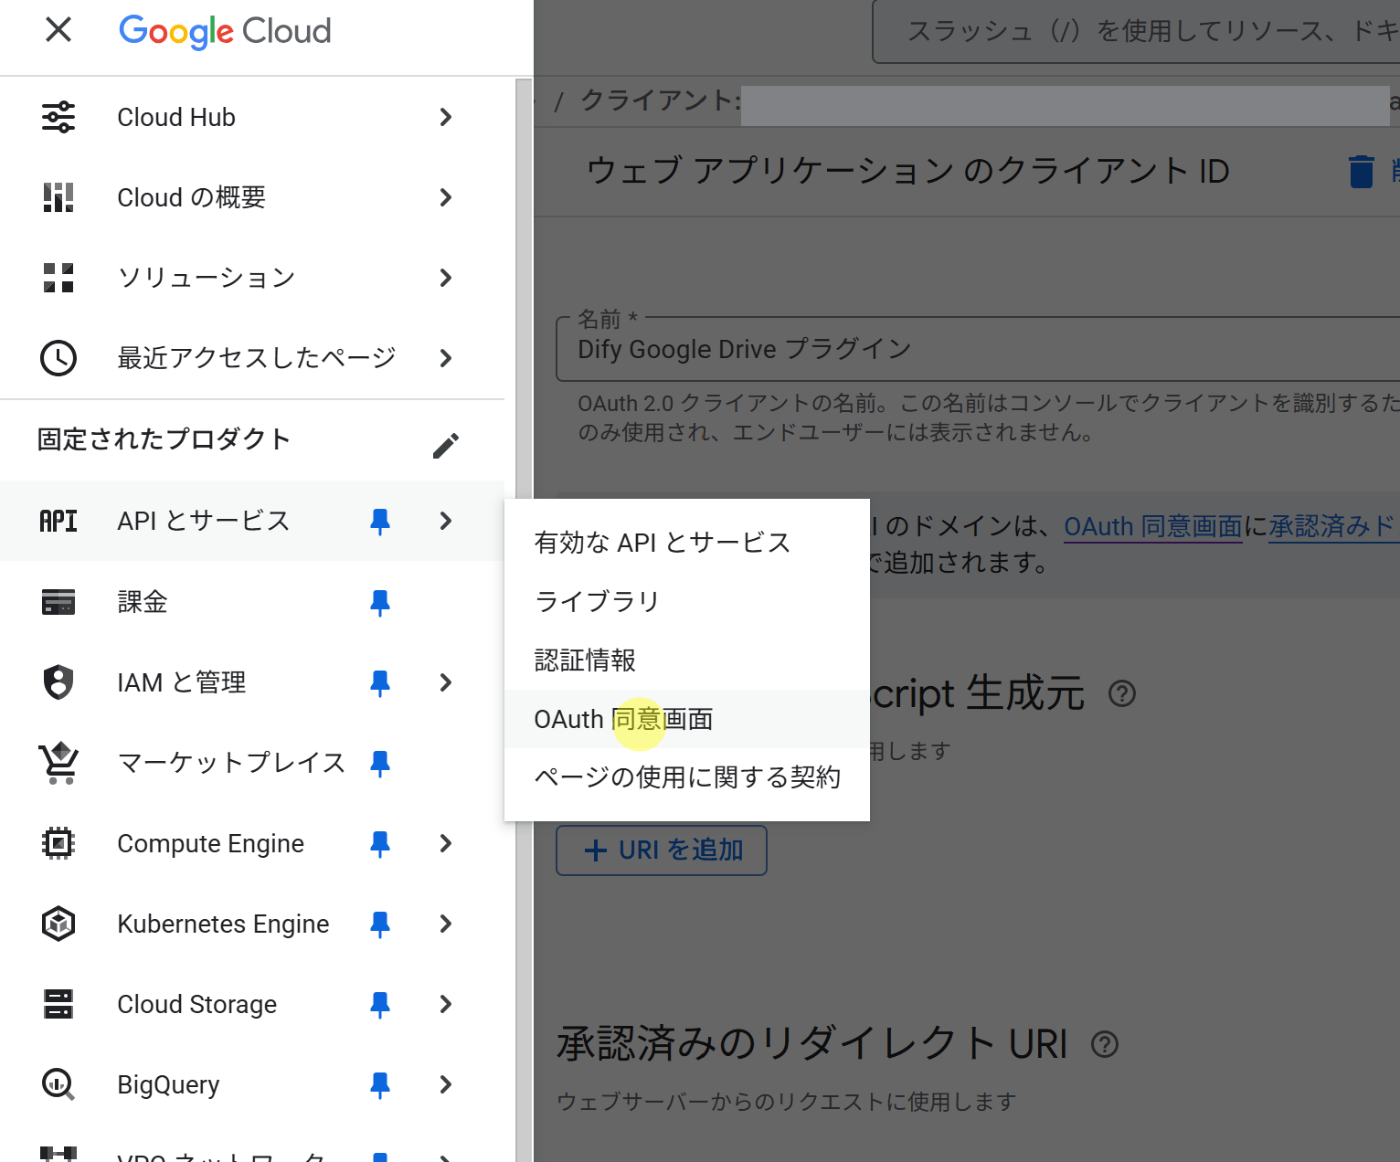
Task: Open 有効な API とサービス in submenu
Action: (x=687, y=543)
